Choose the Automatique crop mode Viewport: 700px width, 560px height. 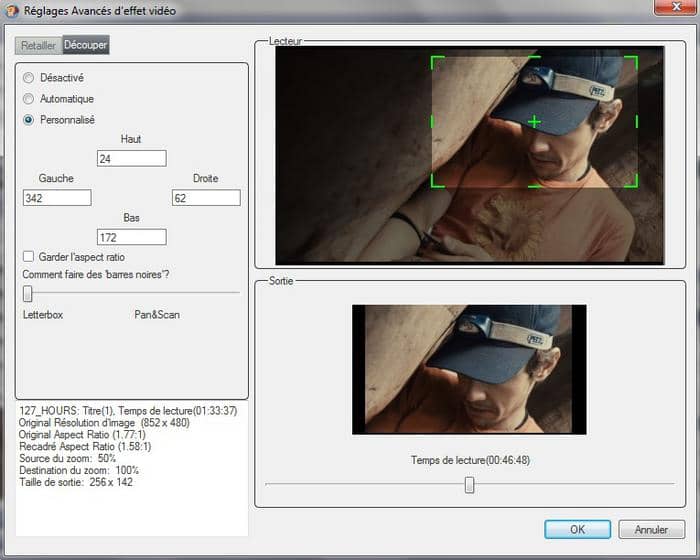[29, 99]
